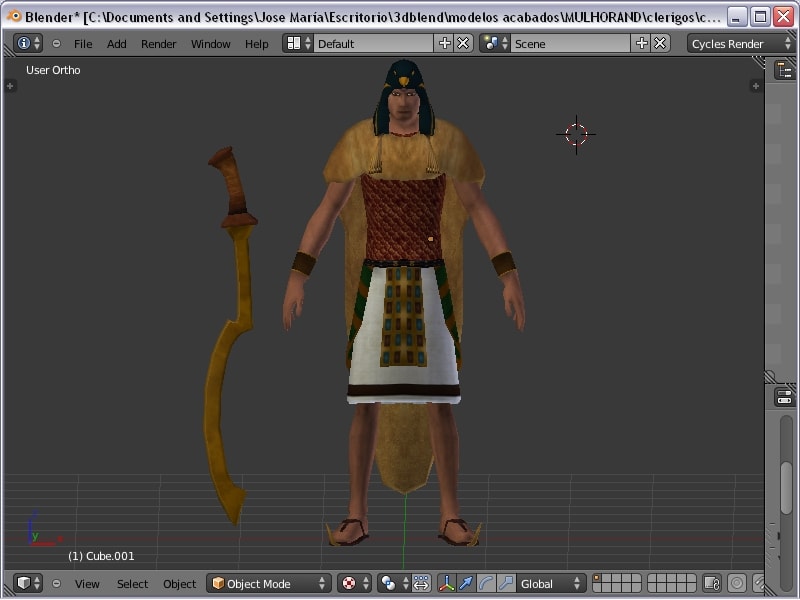Click the 3D cursor in viewport

pyautogui.click(x=576, y=134)
